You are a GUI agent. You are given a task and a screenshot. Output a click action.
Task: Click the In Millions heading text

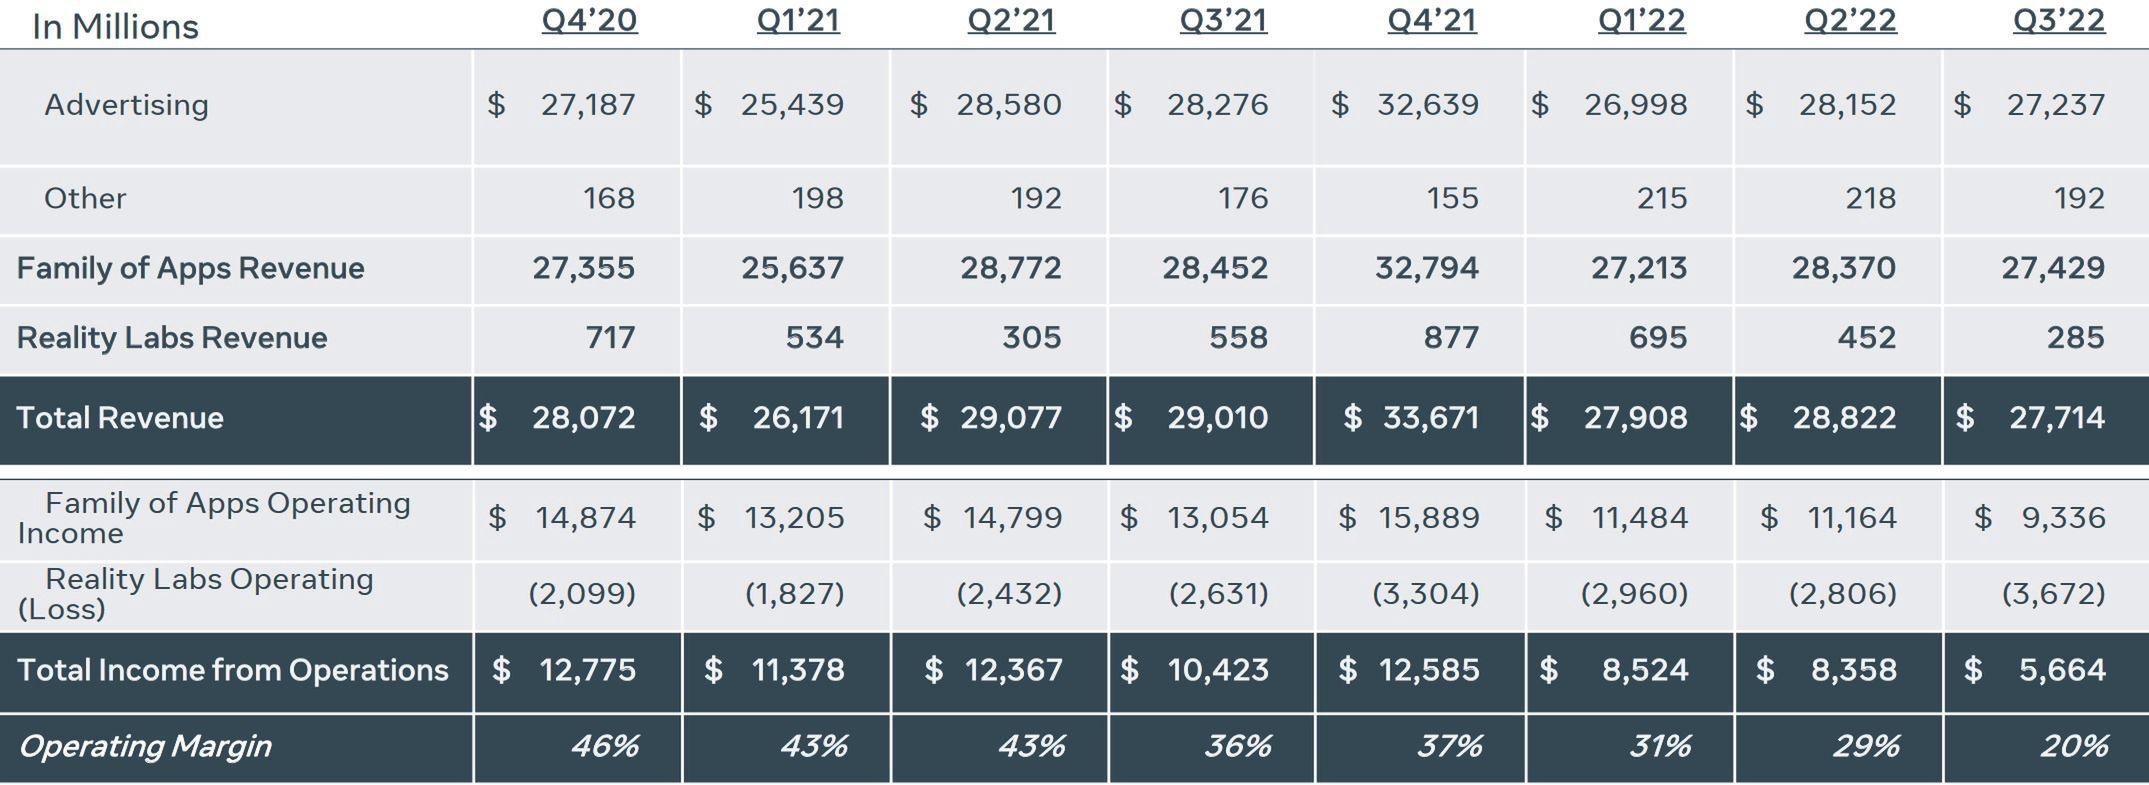point(115,27)
